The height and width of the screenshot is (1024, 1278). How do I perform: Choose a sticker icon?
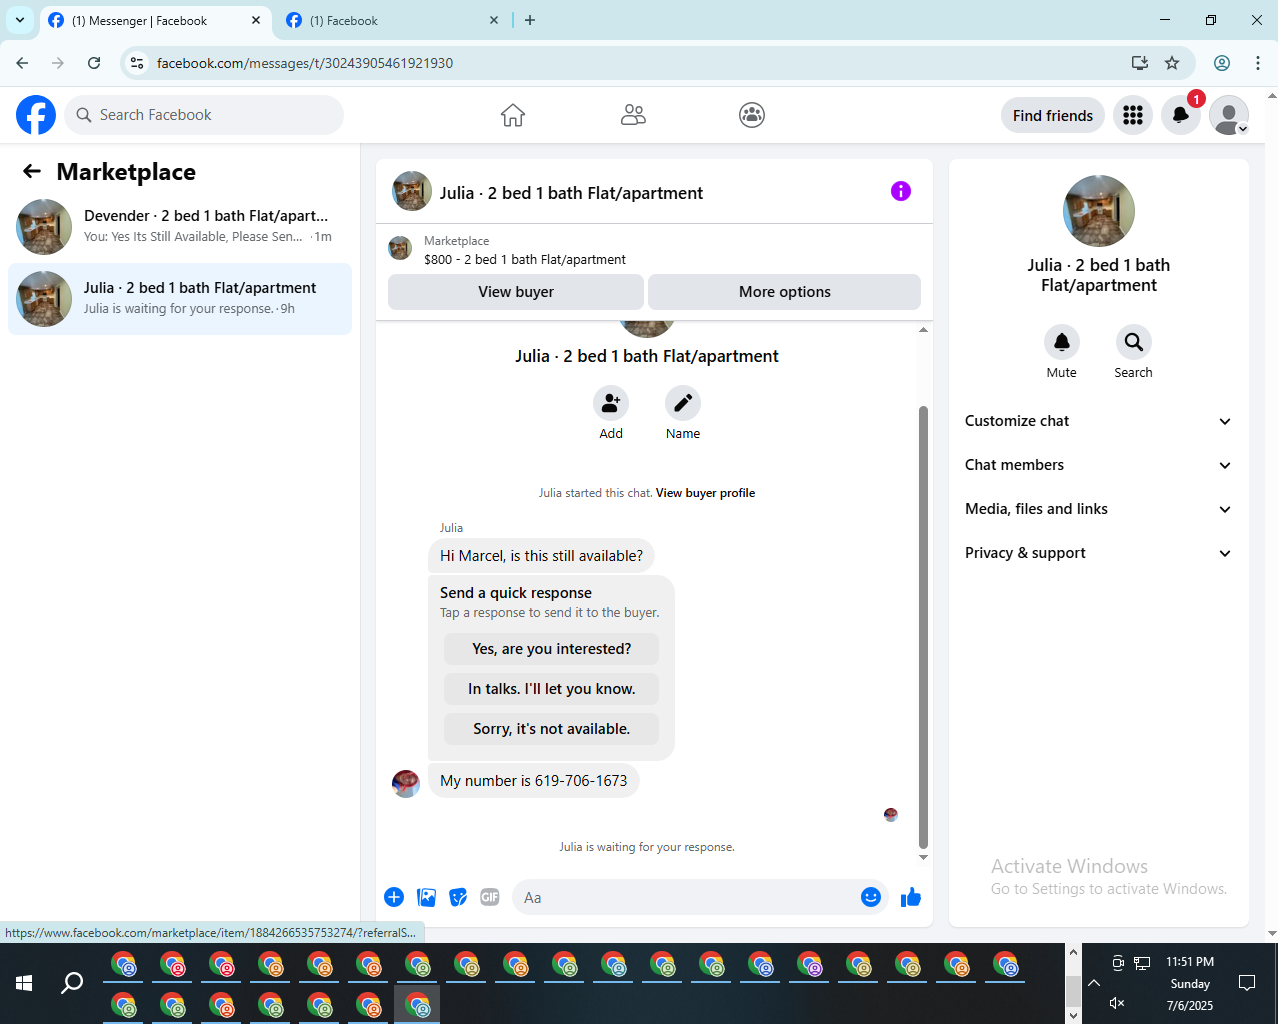pyautogui.click(x=459, y=897)
